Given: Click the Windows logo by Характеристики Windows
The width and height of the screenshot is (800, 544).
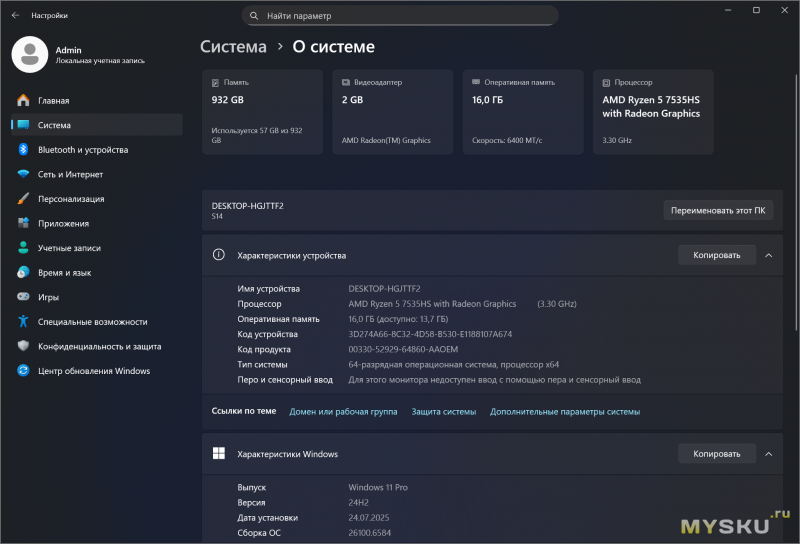Looking at the screenshot, I should [218, 453].
